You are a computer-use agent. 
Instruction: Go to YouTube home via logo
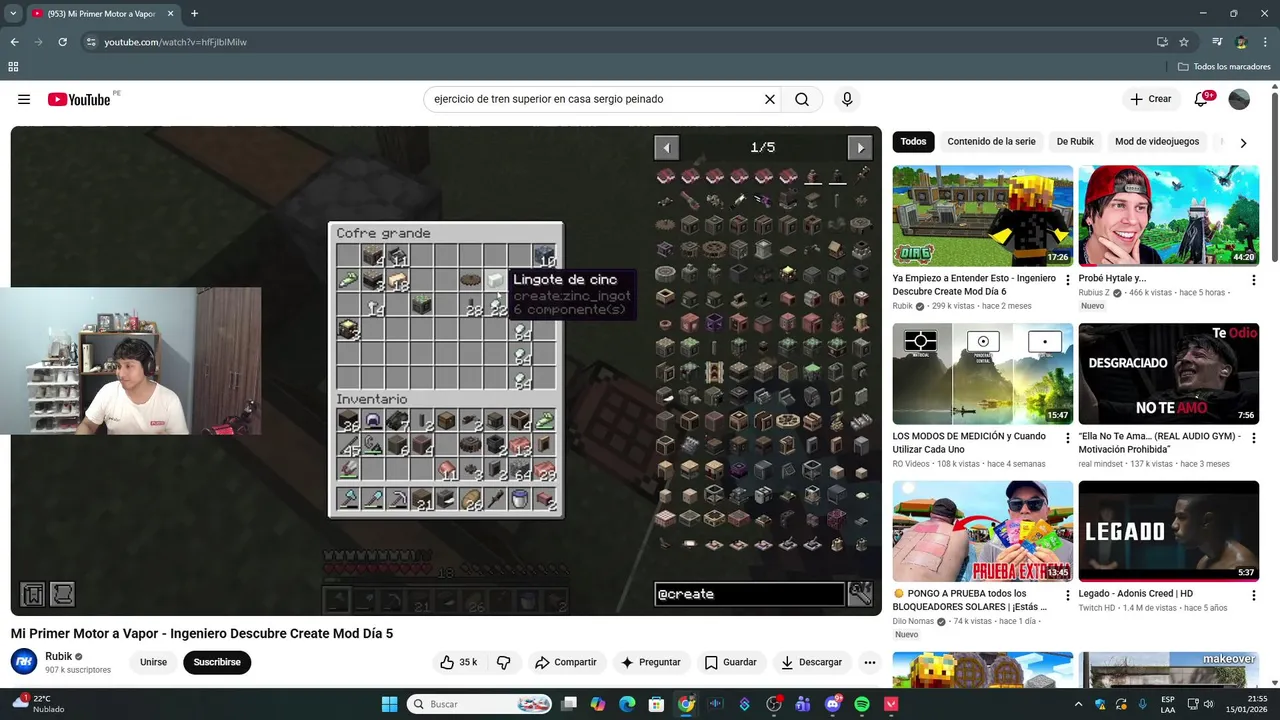click(79, 99)
